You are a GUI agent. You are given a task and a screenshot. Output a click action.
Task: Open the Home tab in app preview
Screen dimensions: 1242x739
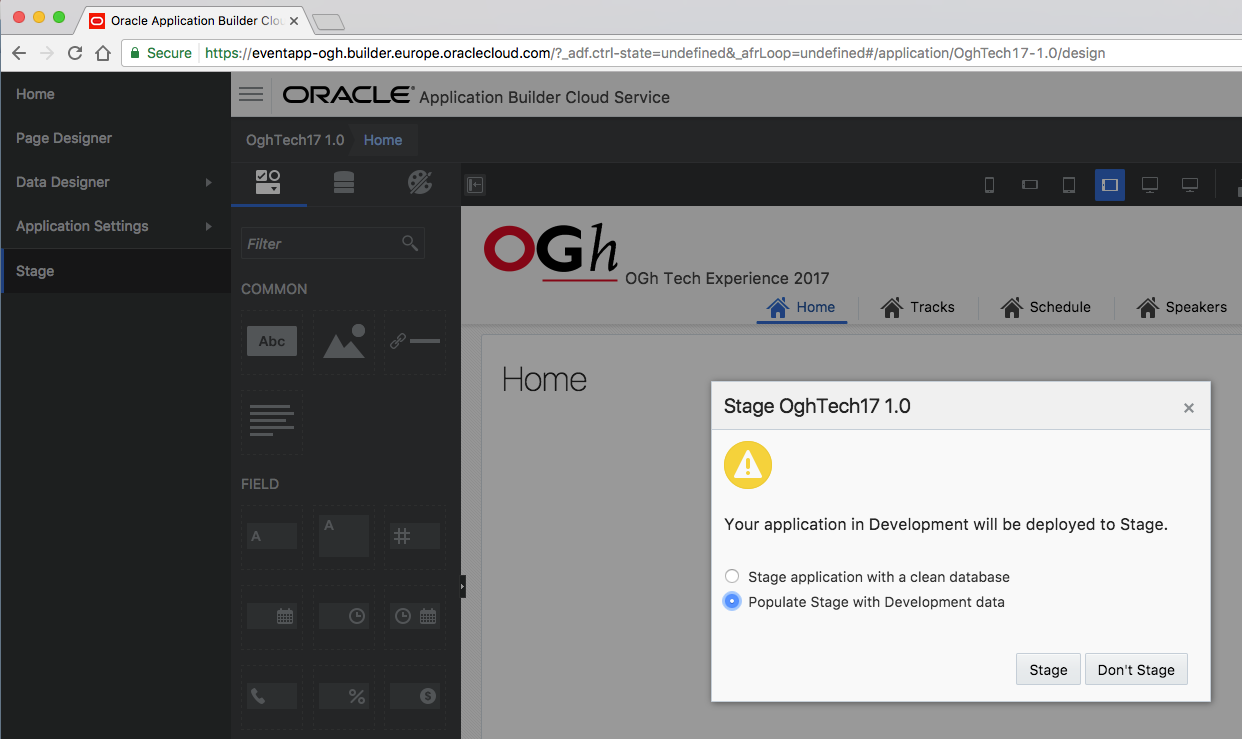pos(801,307)
